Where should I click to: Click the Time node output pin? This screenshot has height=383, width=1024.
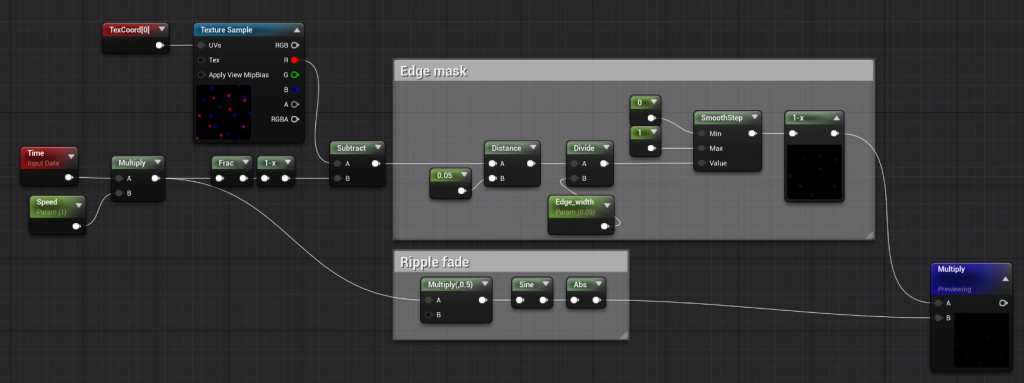pos(68,177)
